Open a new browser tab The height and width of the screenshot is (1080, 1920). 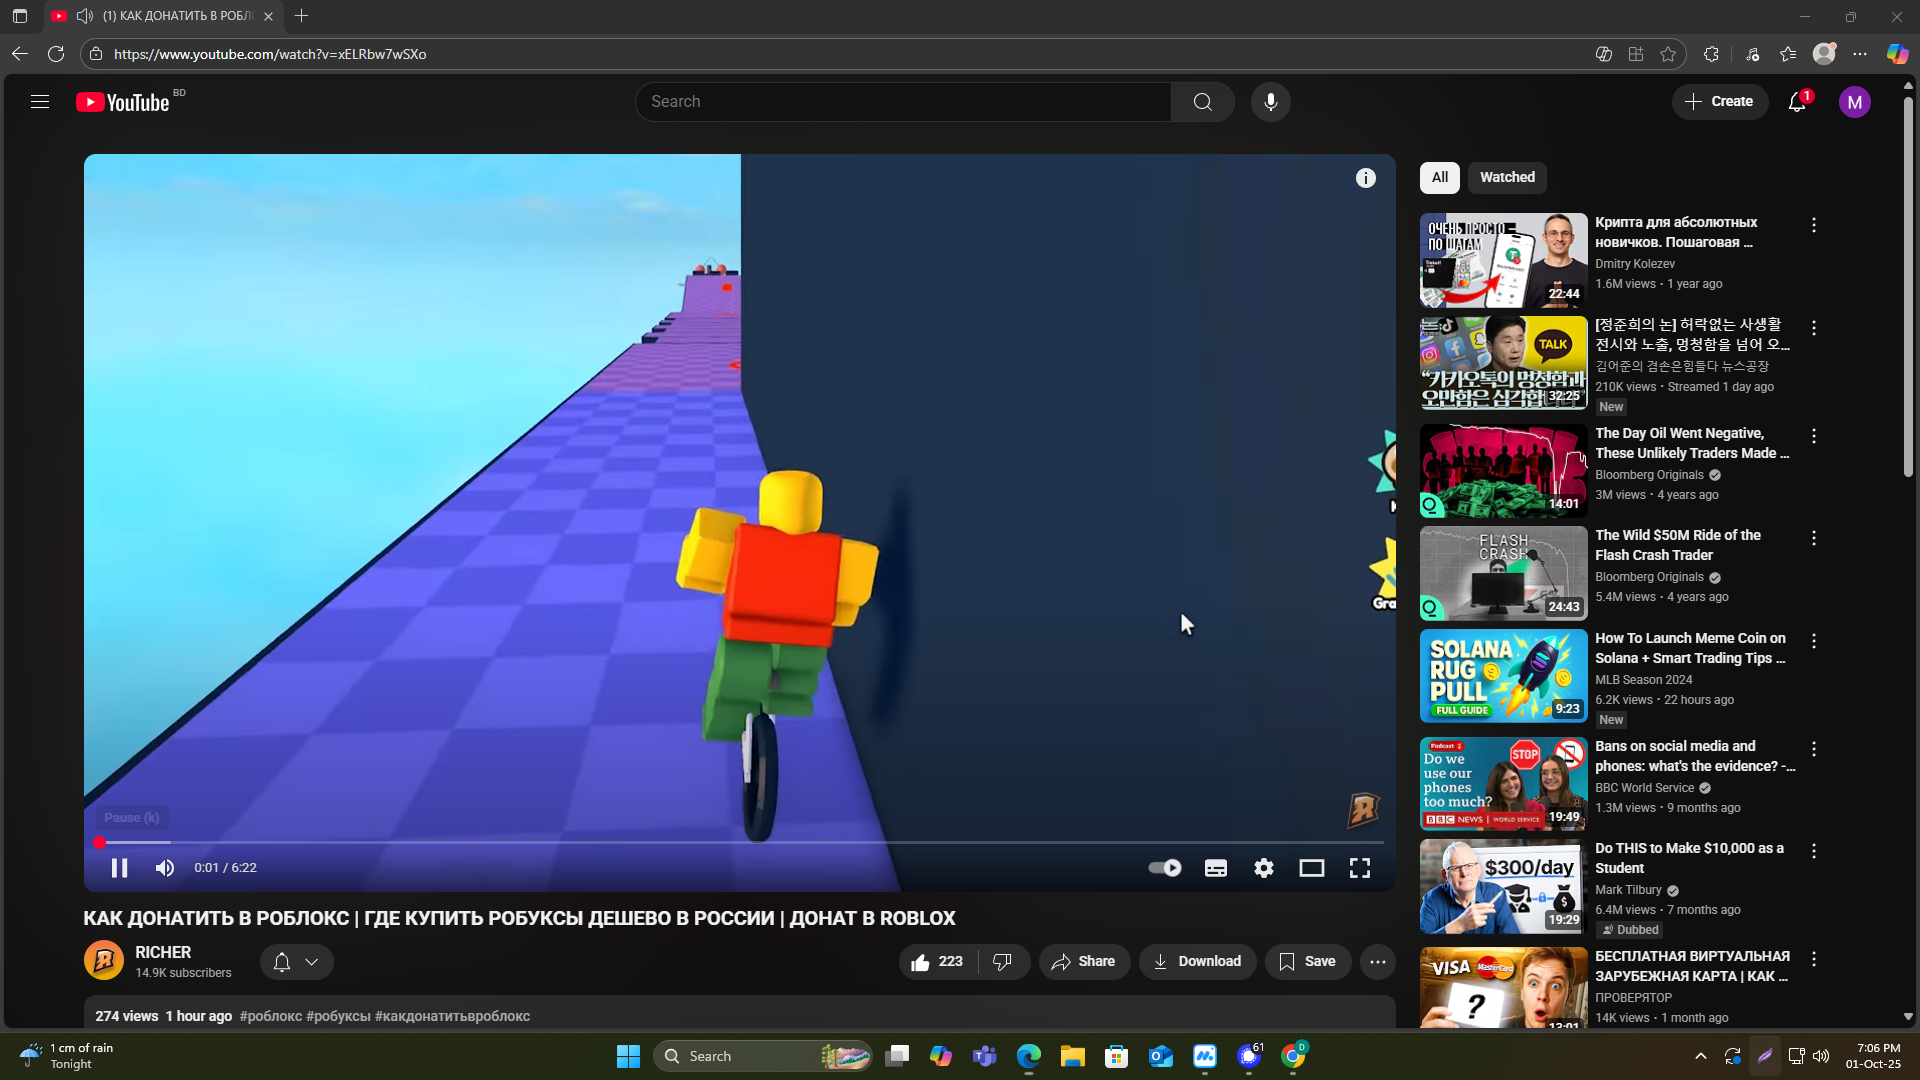click(x=302, y=16)
